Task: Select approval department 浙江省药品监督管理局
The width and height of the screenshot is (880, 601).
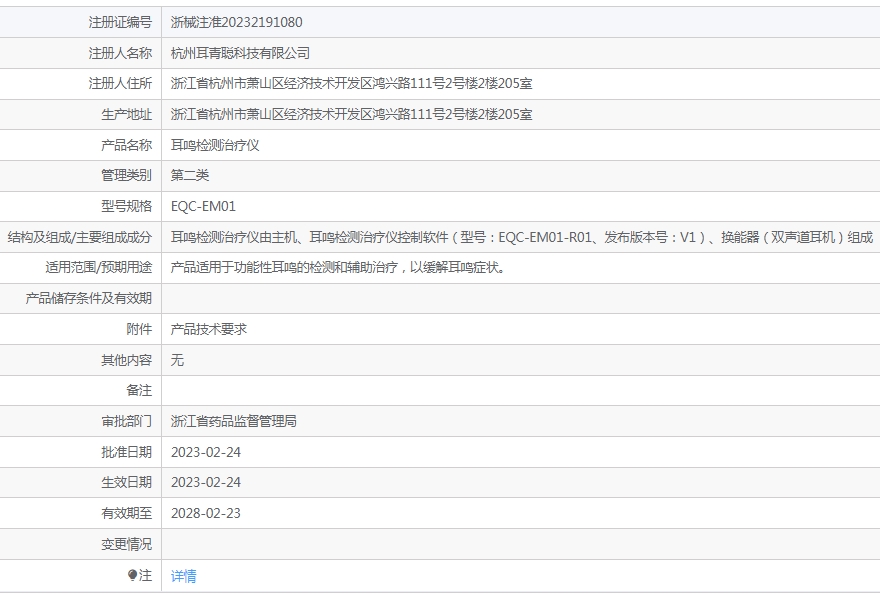Action: pos(233,421)
